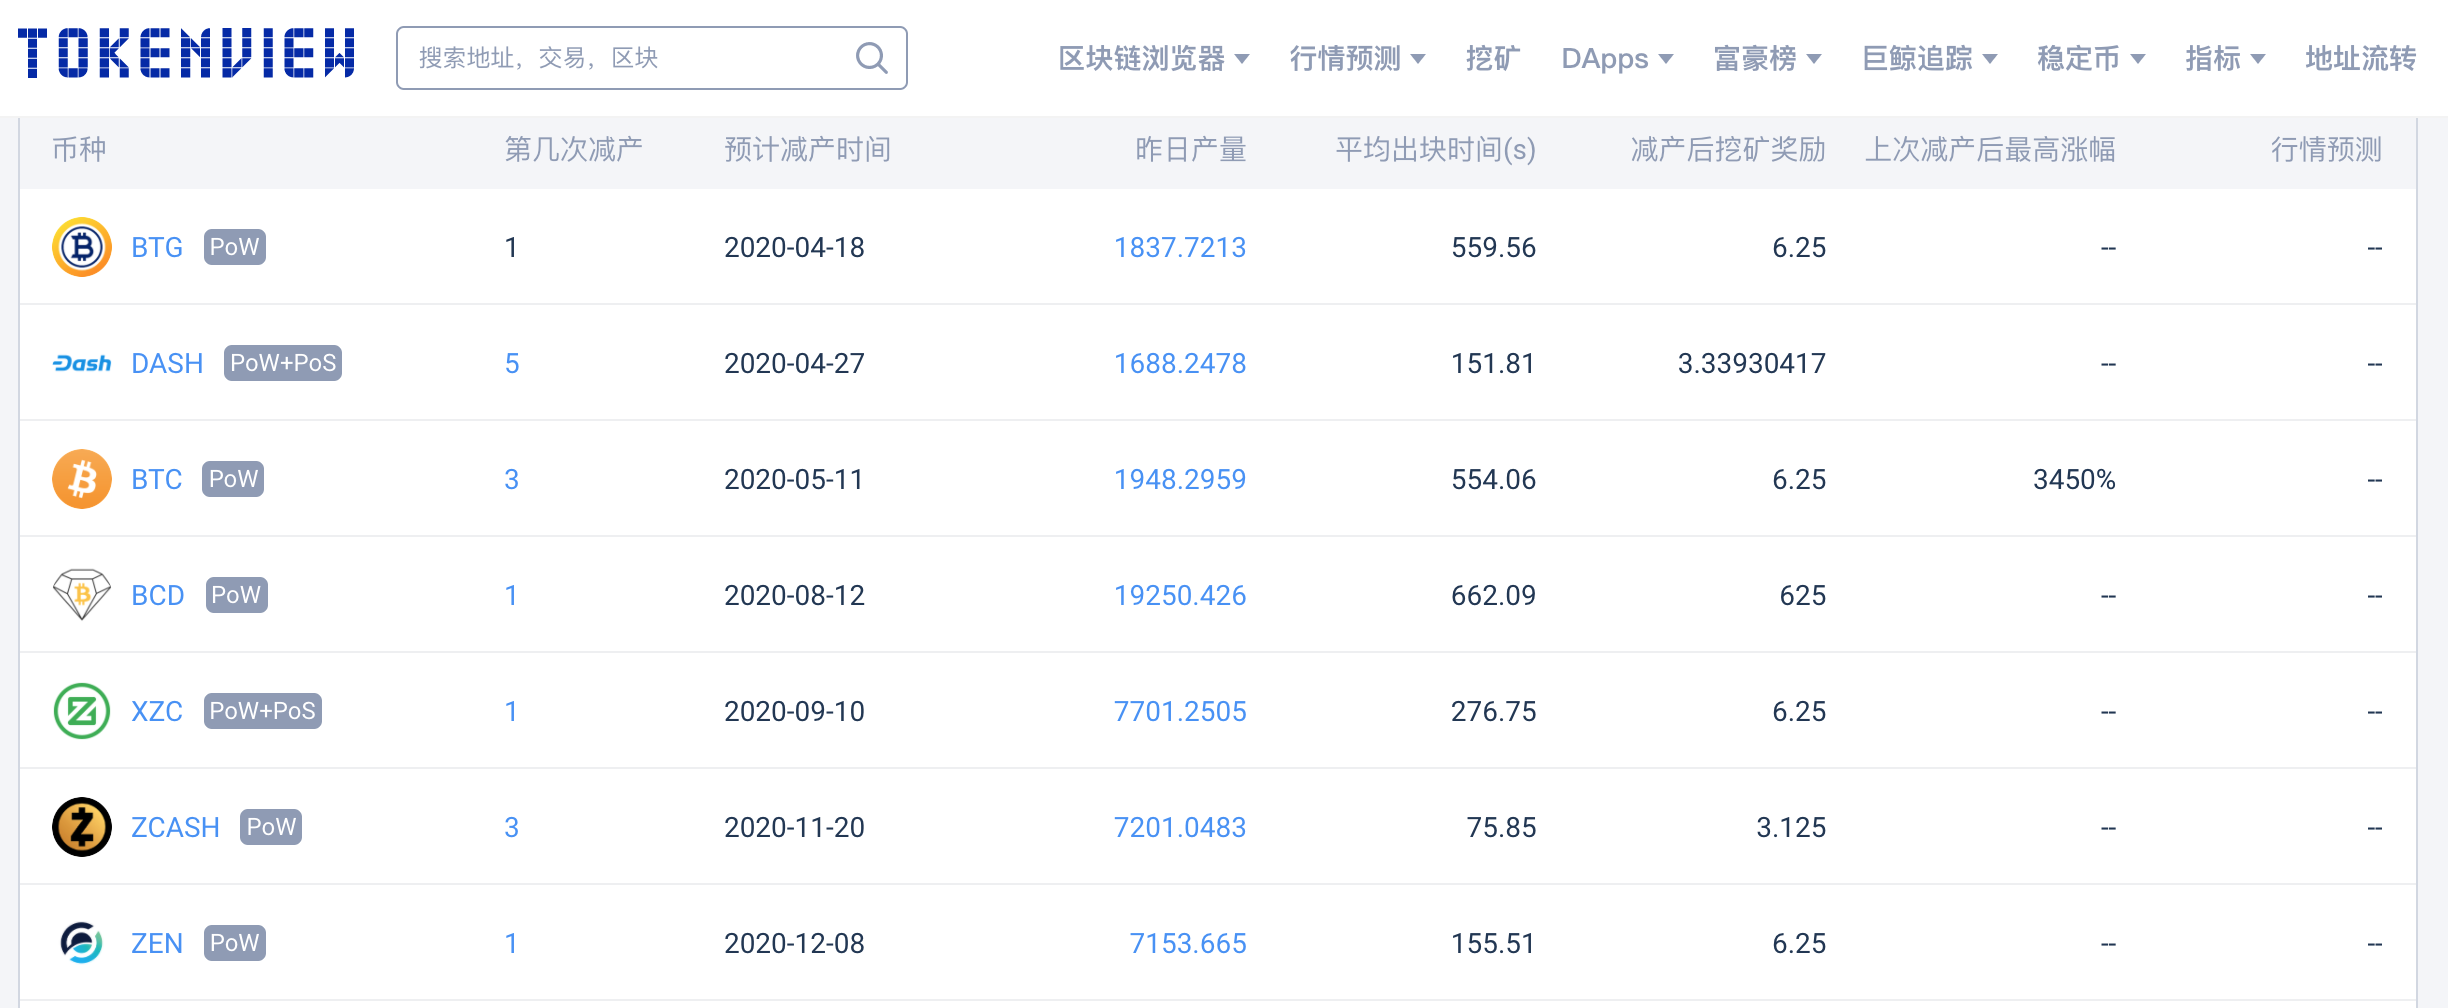Click the 预计减产时间 column header

[x=808, y=150]
